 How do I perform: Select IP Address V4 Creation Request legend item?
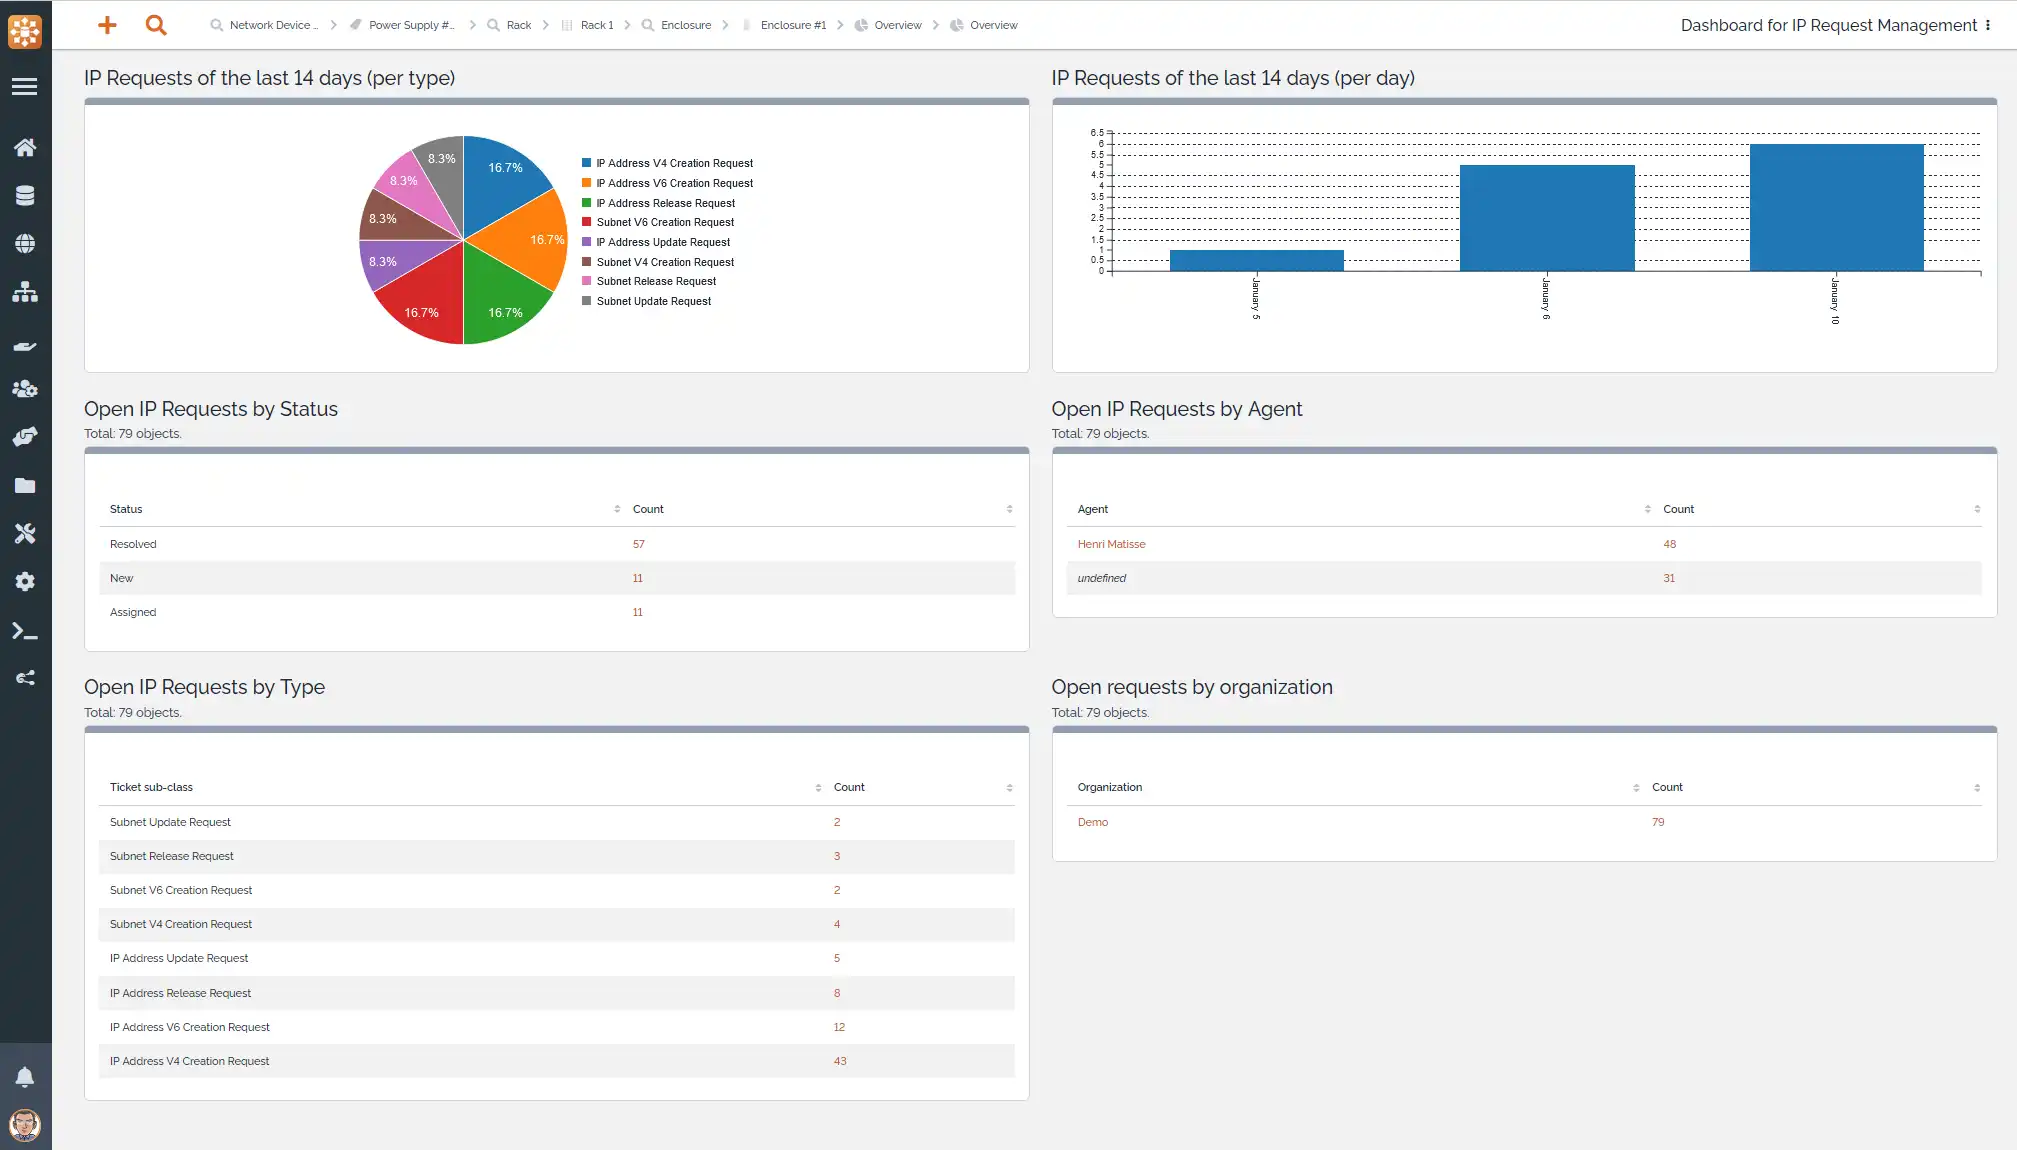click(676, 163)
